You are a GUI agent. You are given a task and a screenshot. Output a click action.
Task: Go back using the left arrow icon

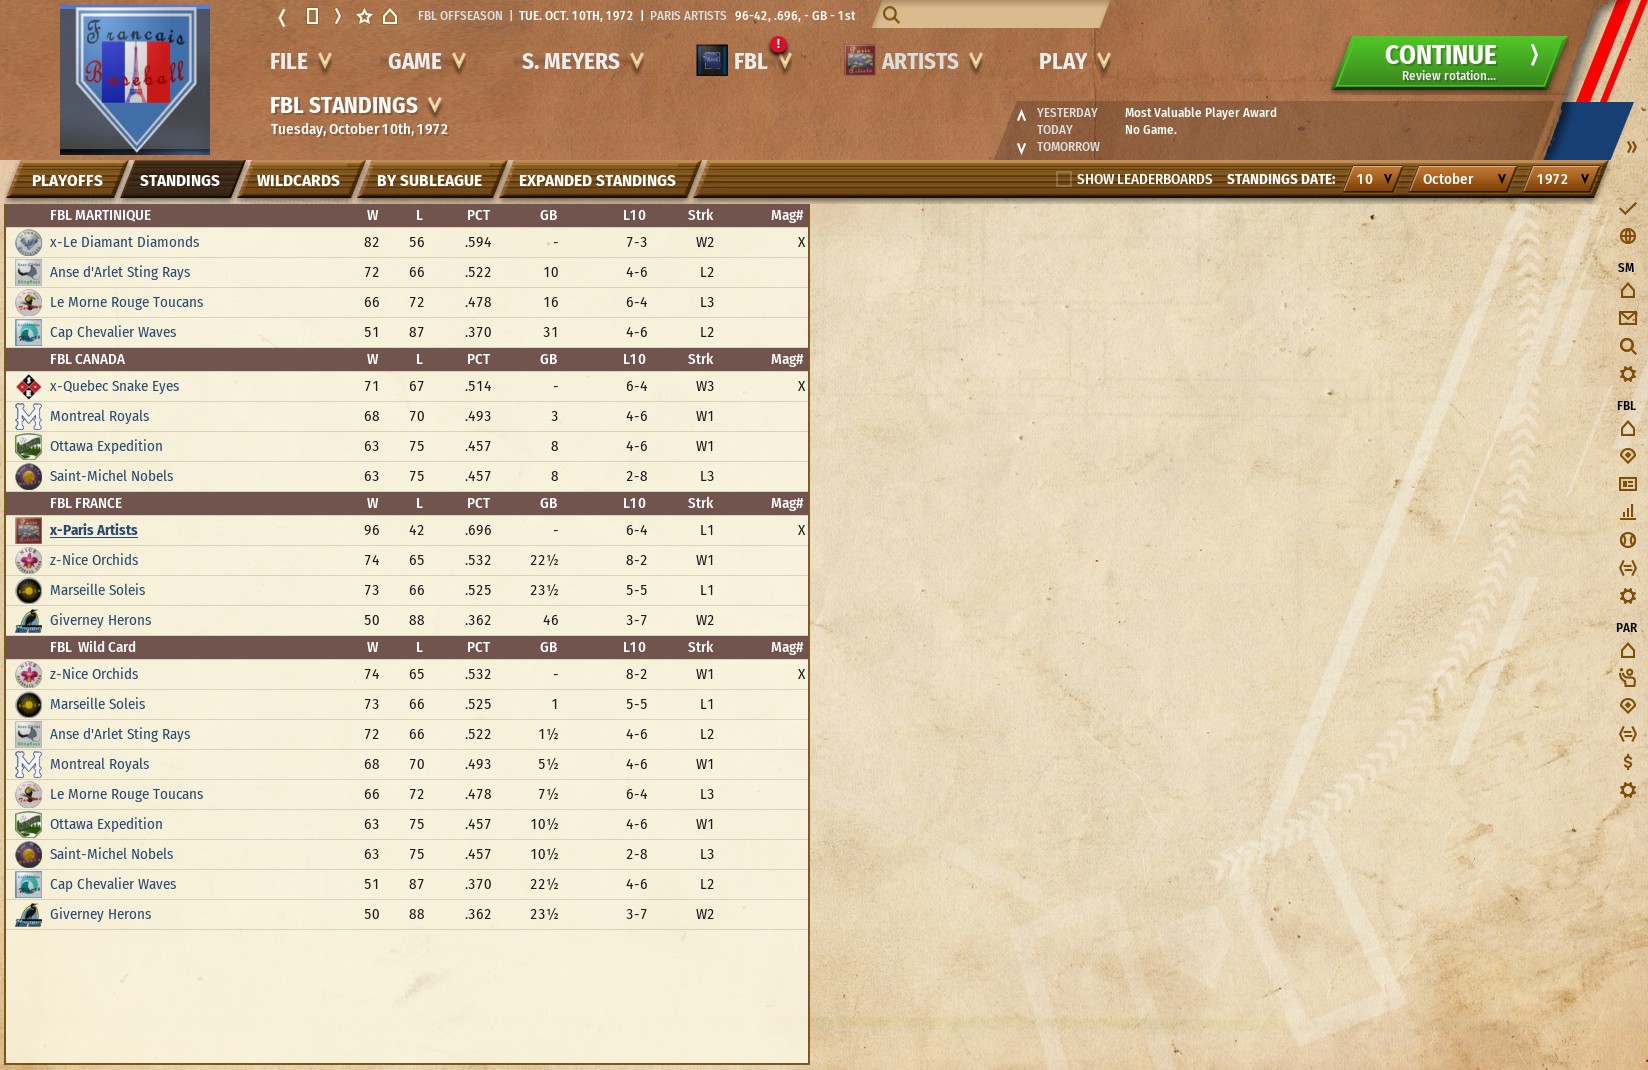[x=282, y=16]
